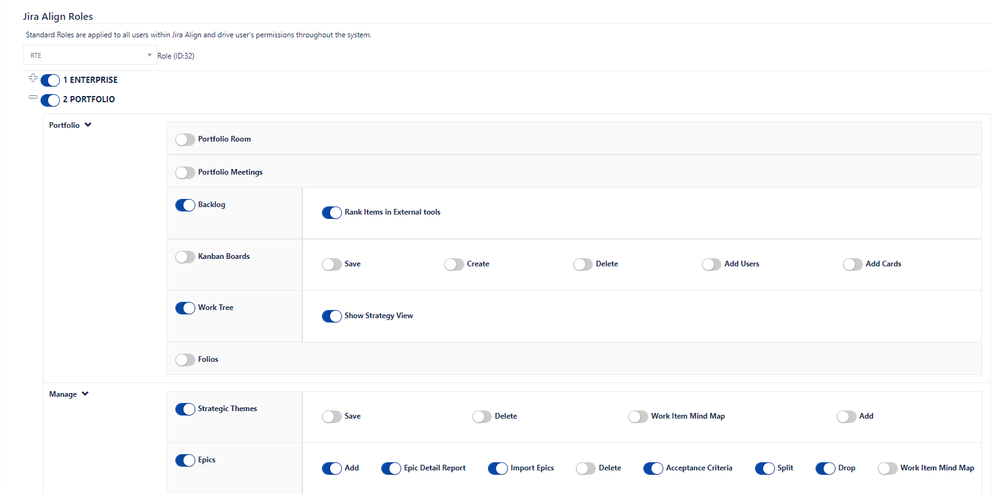Screen dimensions: 999x494
Task: Enable Strategic Themes Save permission
Action: [x=332, y=417]
